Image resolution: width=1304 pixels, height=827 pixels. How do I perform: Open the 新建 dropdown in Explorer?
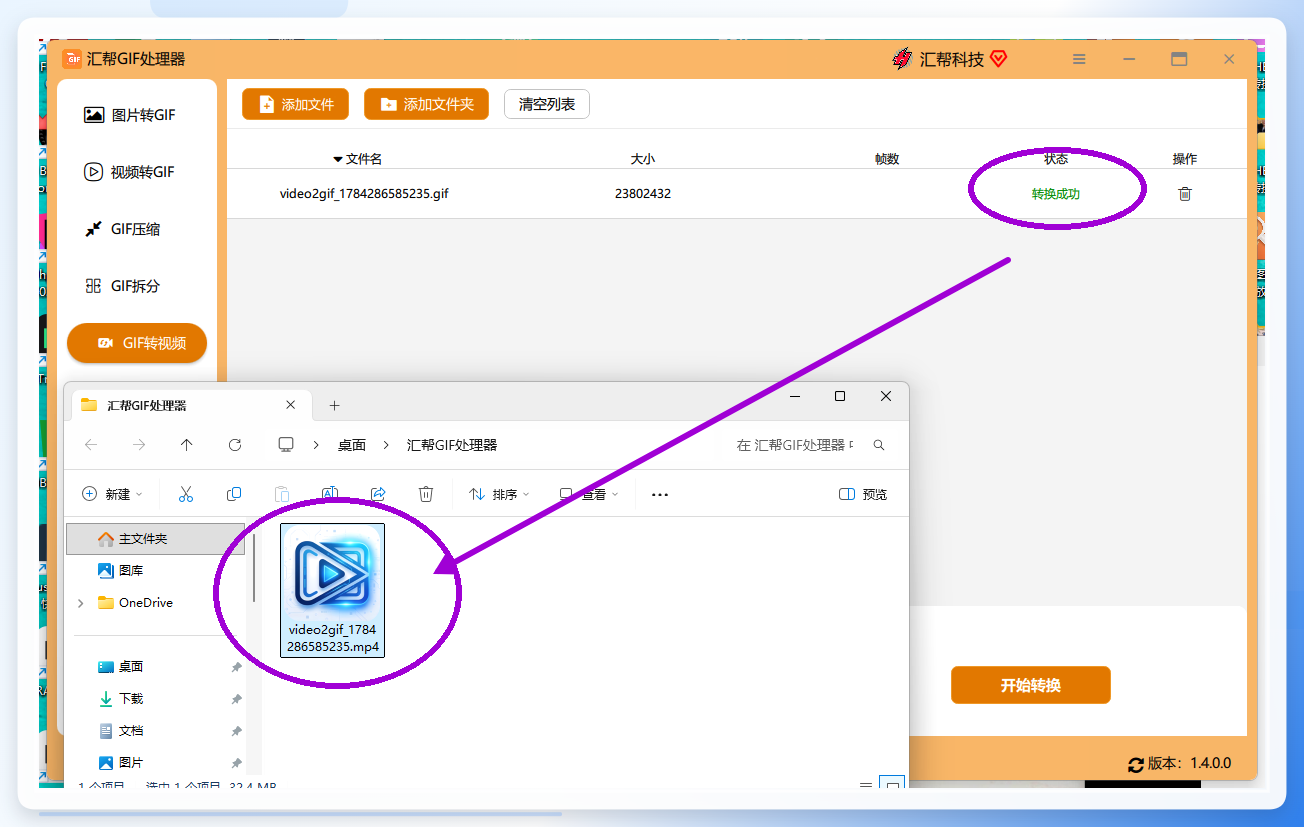(112, 494)
